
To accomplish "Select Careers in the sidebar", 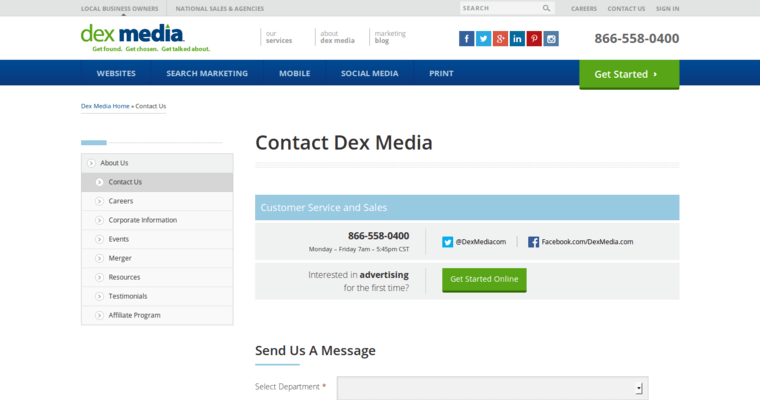I will point(157,201).
